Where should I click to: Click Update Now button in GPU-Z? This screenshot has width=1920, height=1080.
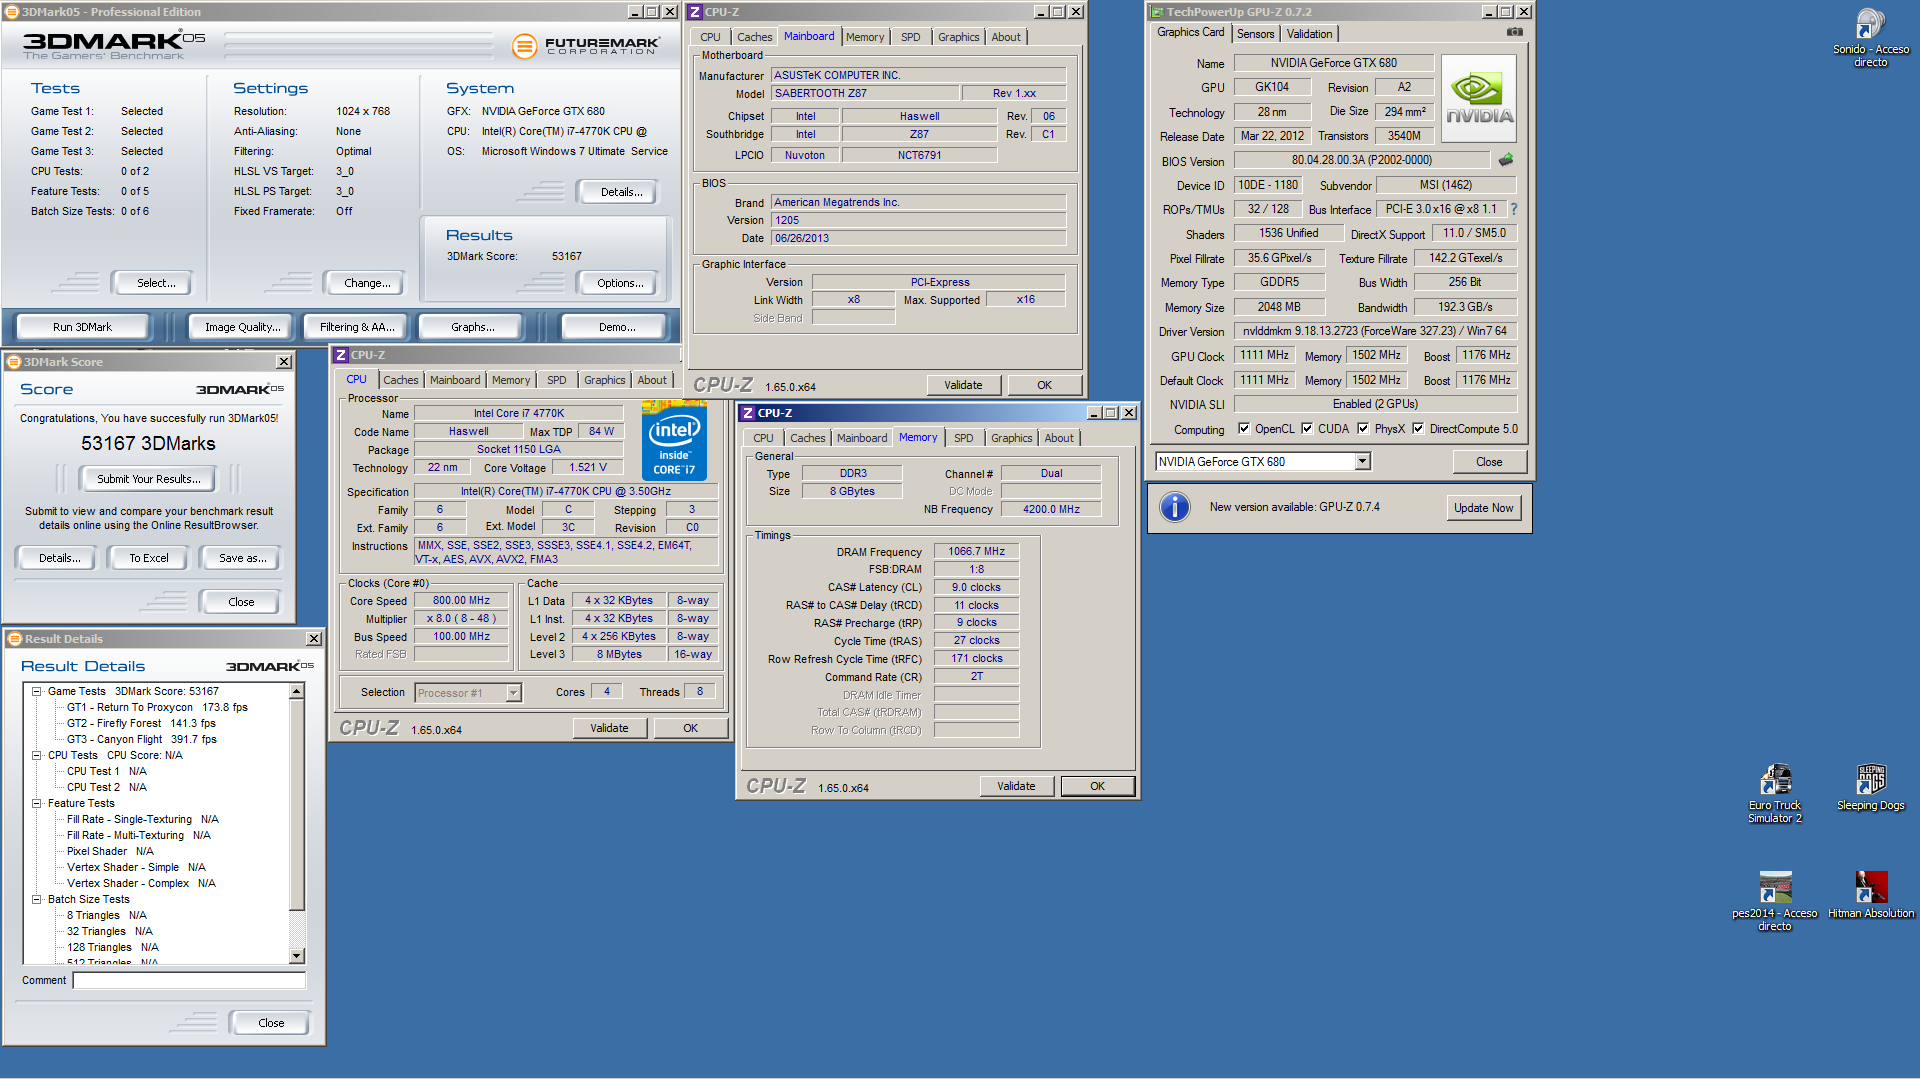(1483, 508)
